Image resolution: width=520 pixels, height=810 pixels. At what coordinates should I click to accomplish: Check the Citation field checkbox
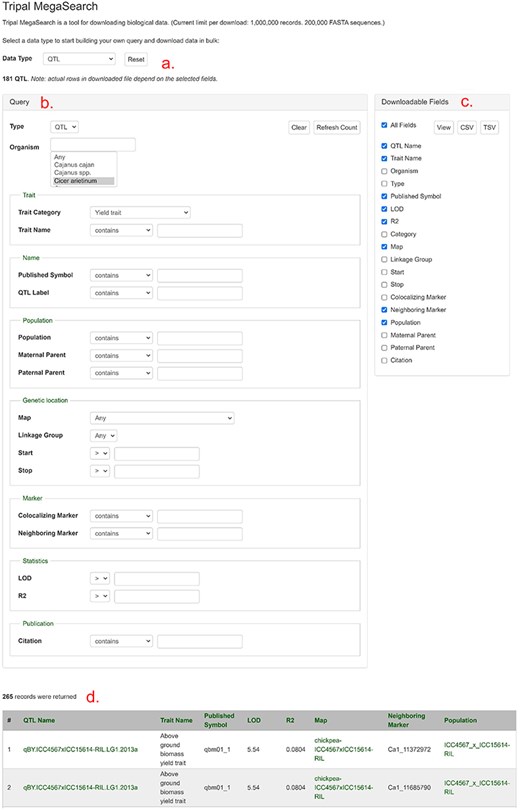click(384, 361)
